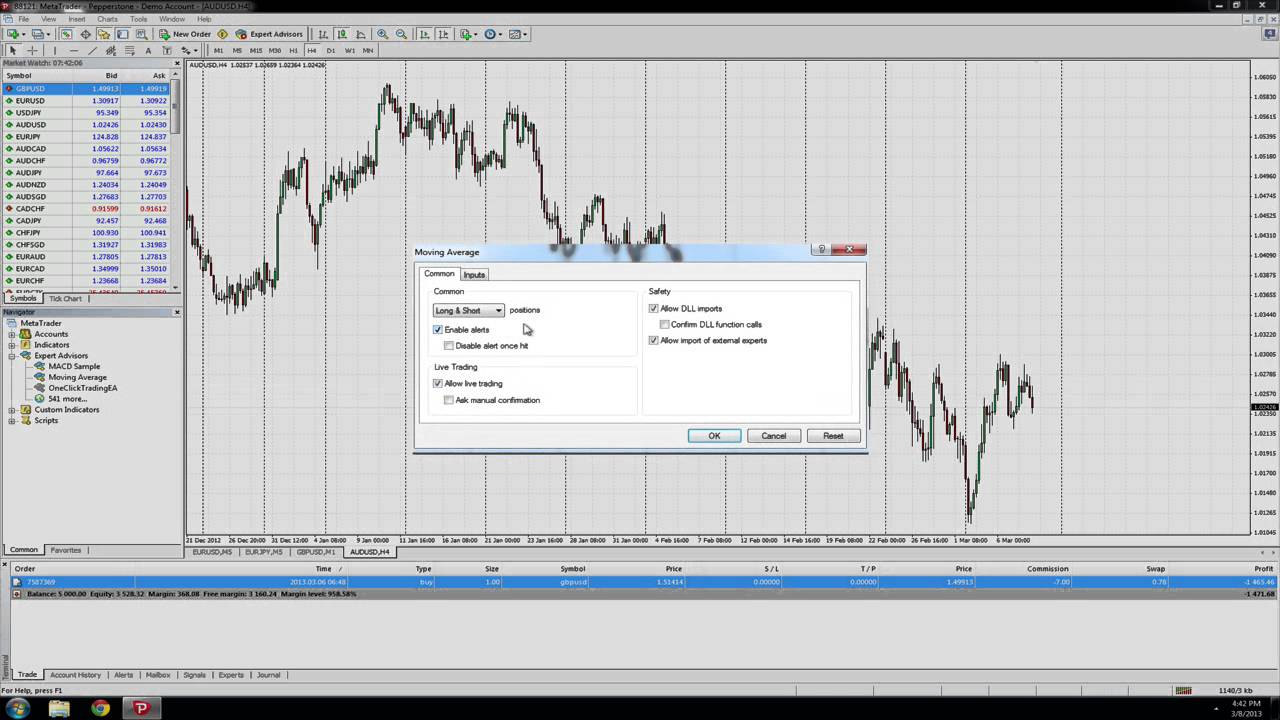Toggle Allow import of external experts
Image resolution: width=1280 pixels, height=720 pixels.
coord(654,341)
